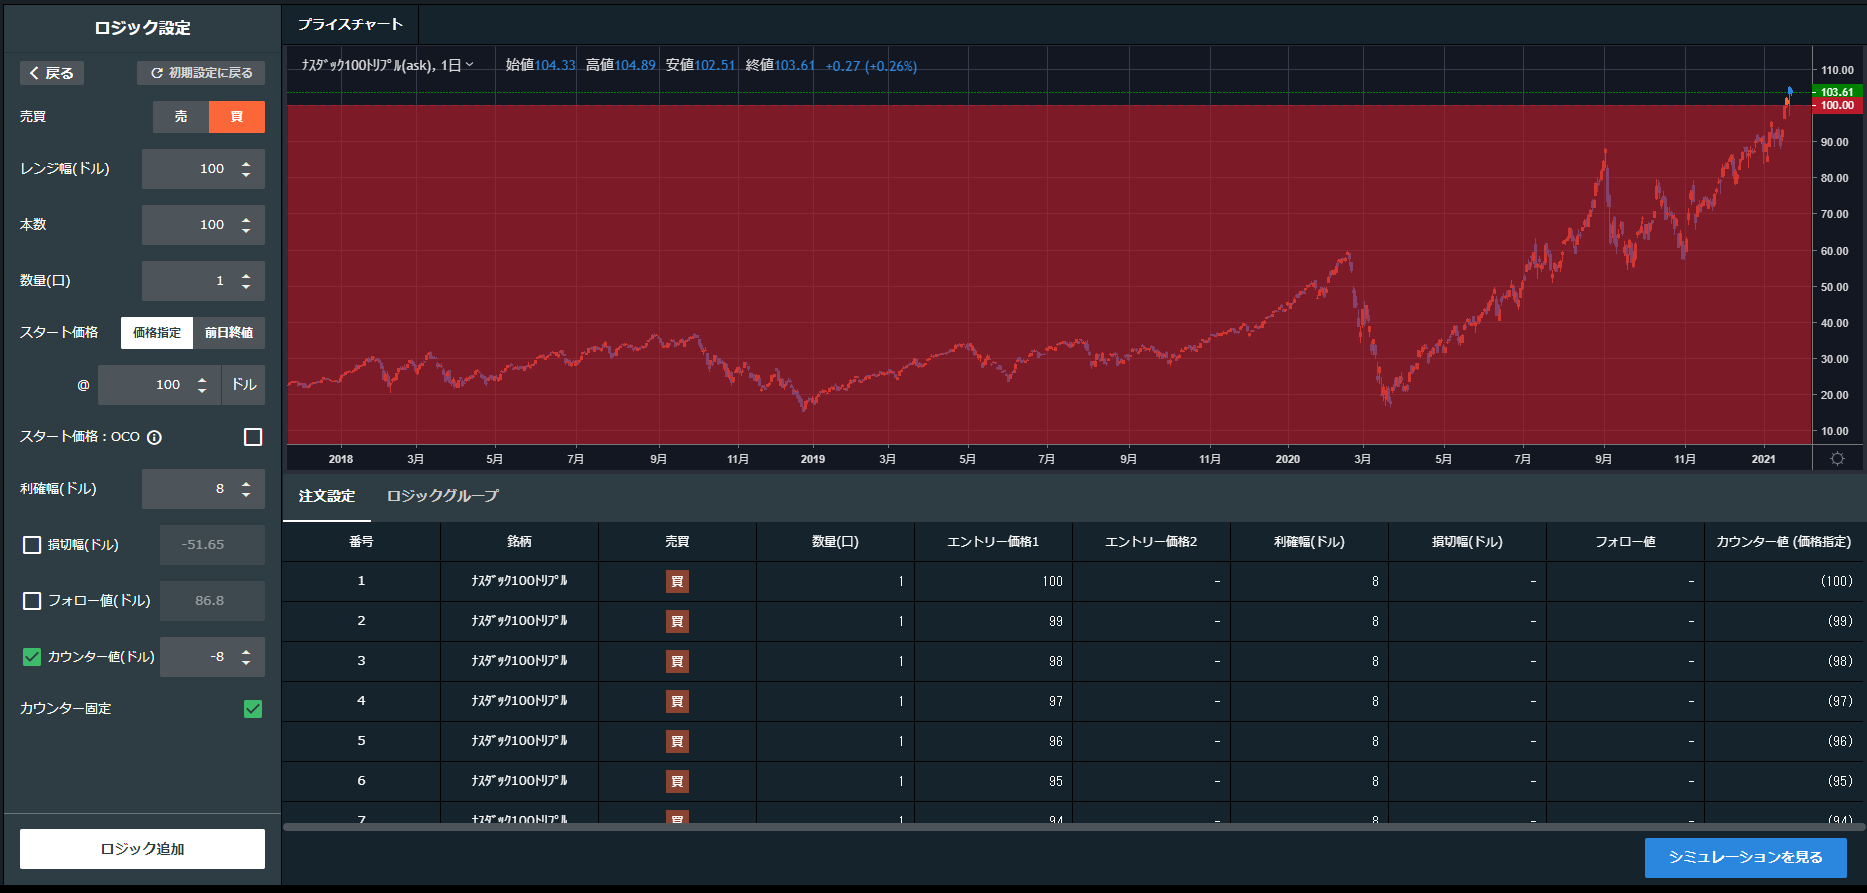The width and height of the screenshot is (1867, 893).
Task: Click entry price 99 in row 2
Action: [1056, 621]
